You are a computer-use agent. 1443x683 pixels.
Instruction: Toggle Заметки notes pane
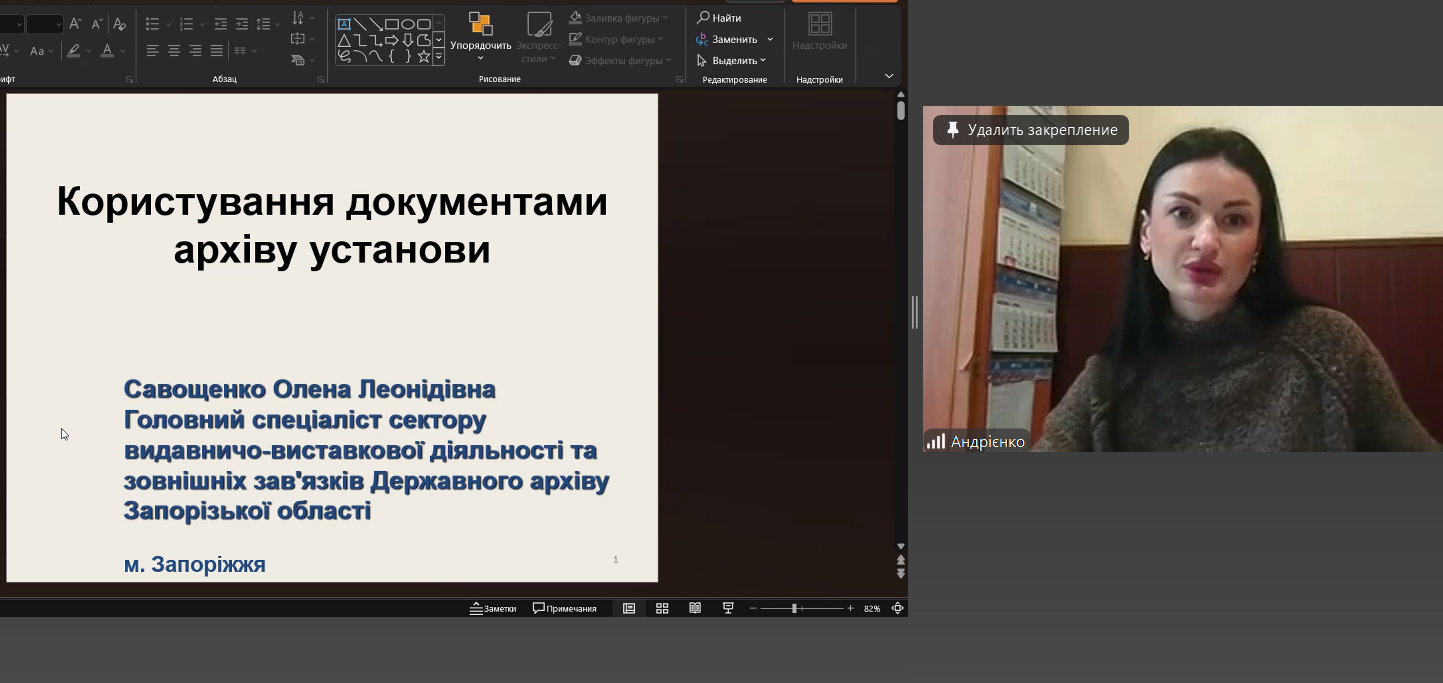(493, 608)
